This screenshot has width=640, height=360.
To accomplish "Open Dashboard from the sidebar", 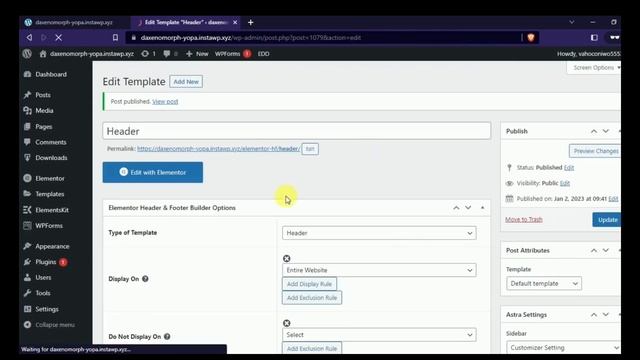I will pos(51,74).
